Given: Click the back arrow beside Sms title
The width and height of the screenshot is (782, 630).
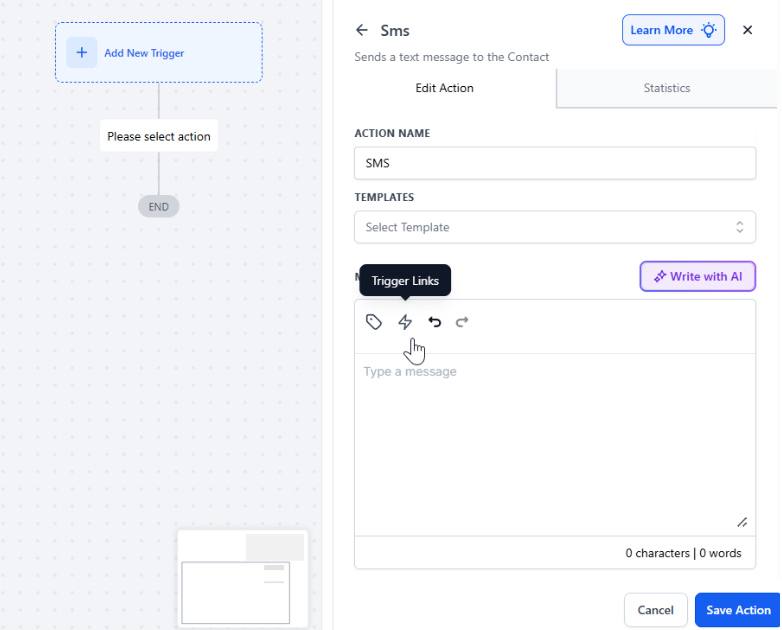Looking at the screenshot, I should coord(362,31).
